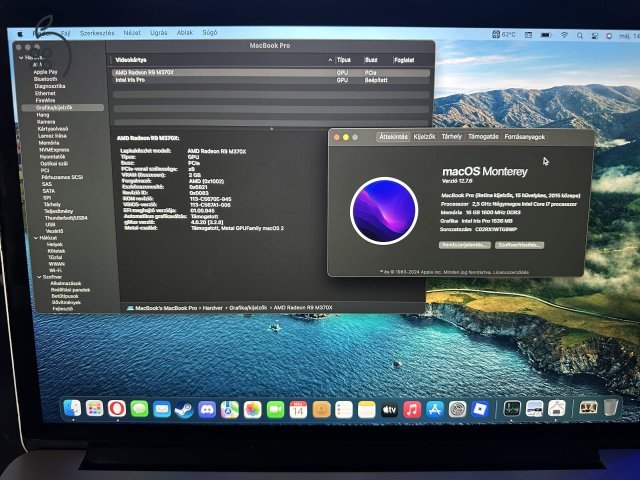Launch Steam from the dock

click(184, 410)
